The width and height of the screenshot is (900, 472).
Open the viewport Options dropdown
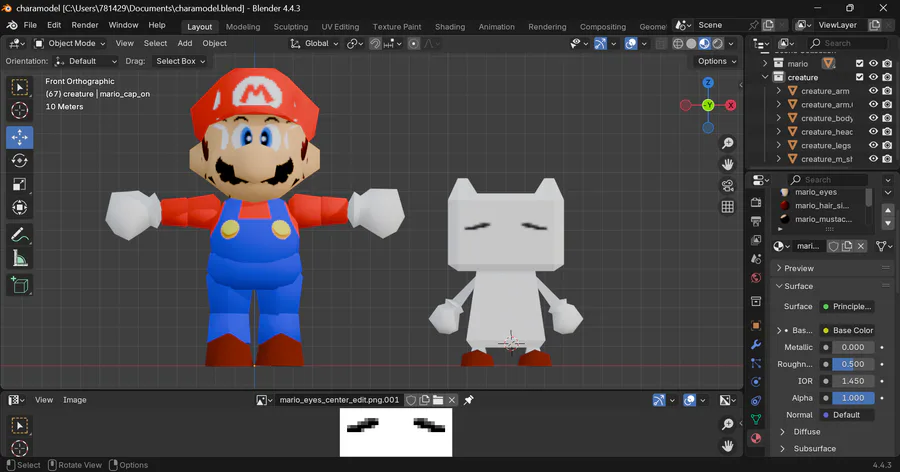[x=716, y=61]
